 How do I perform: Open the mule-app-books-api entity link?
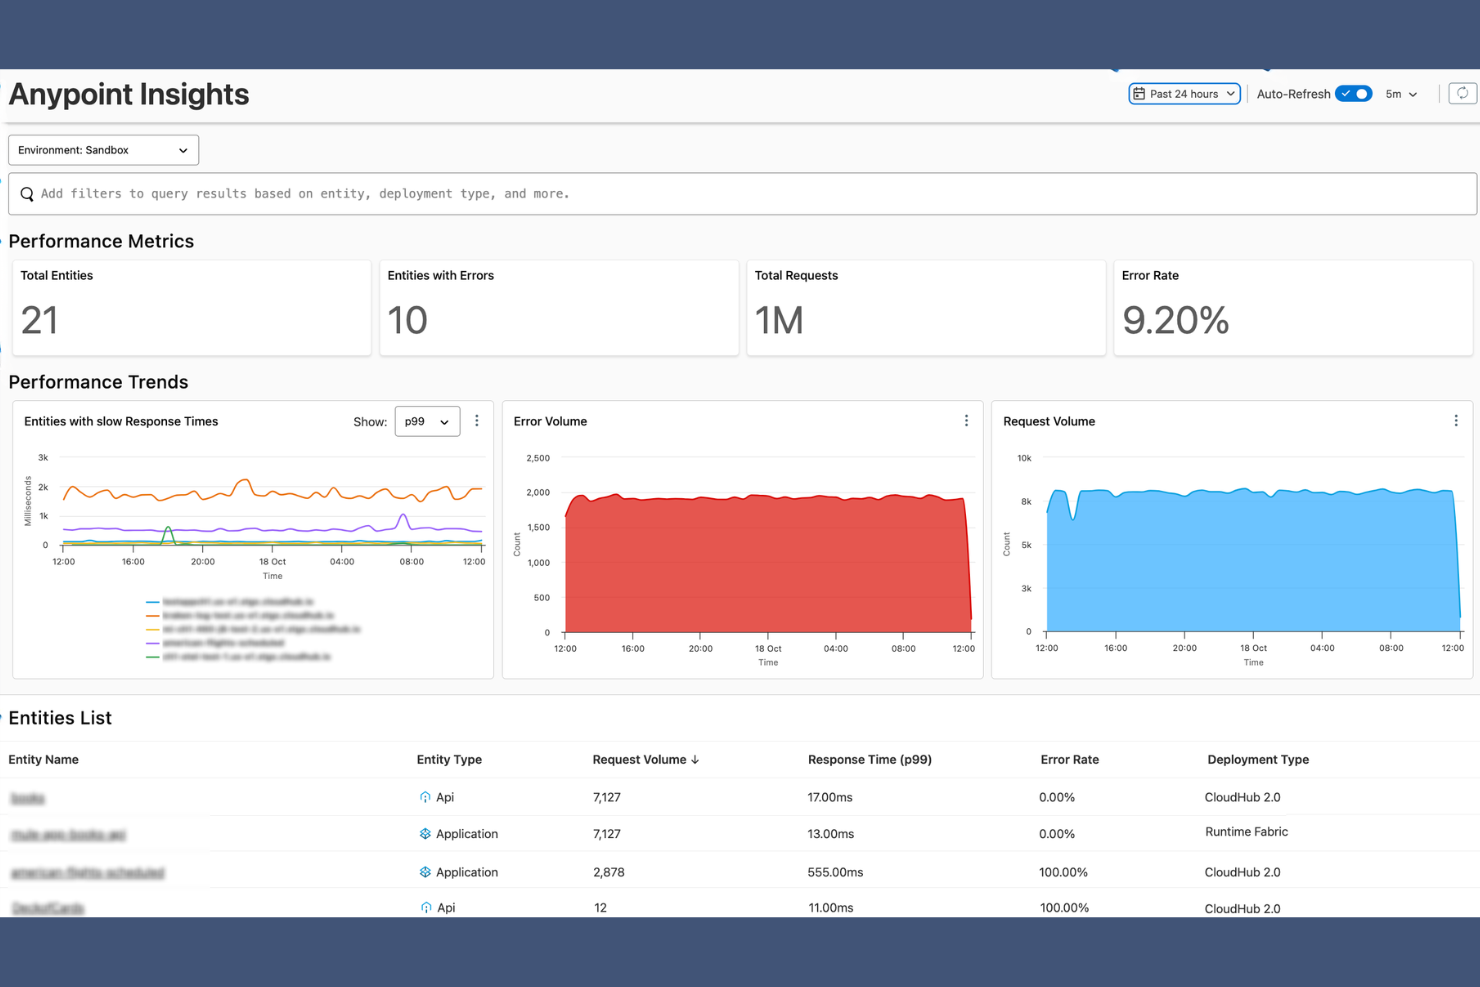coord(68,834)
